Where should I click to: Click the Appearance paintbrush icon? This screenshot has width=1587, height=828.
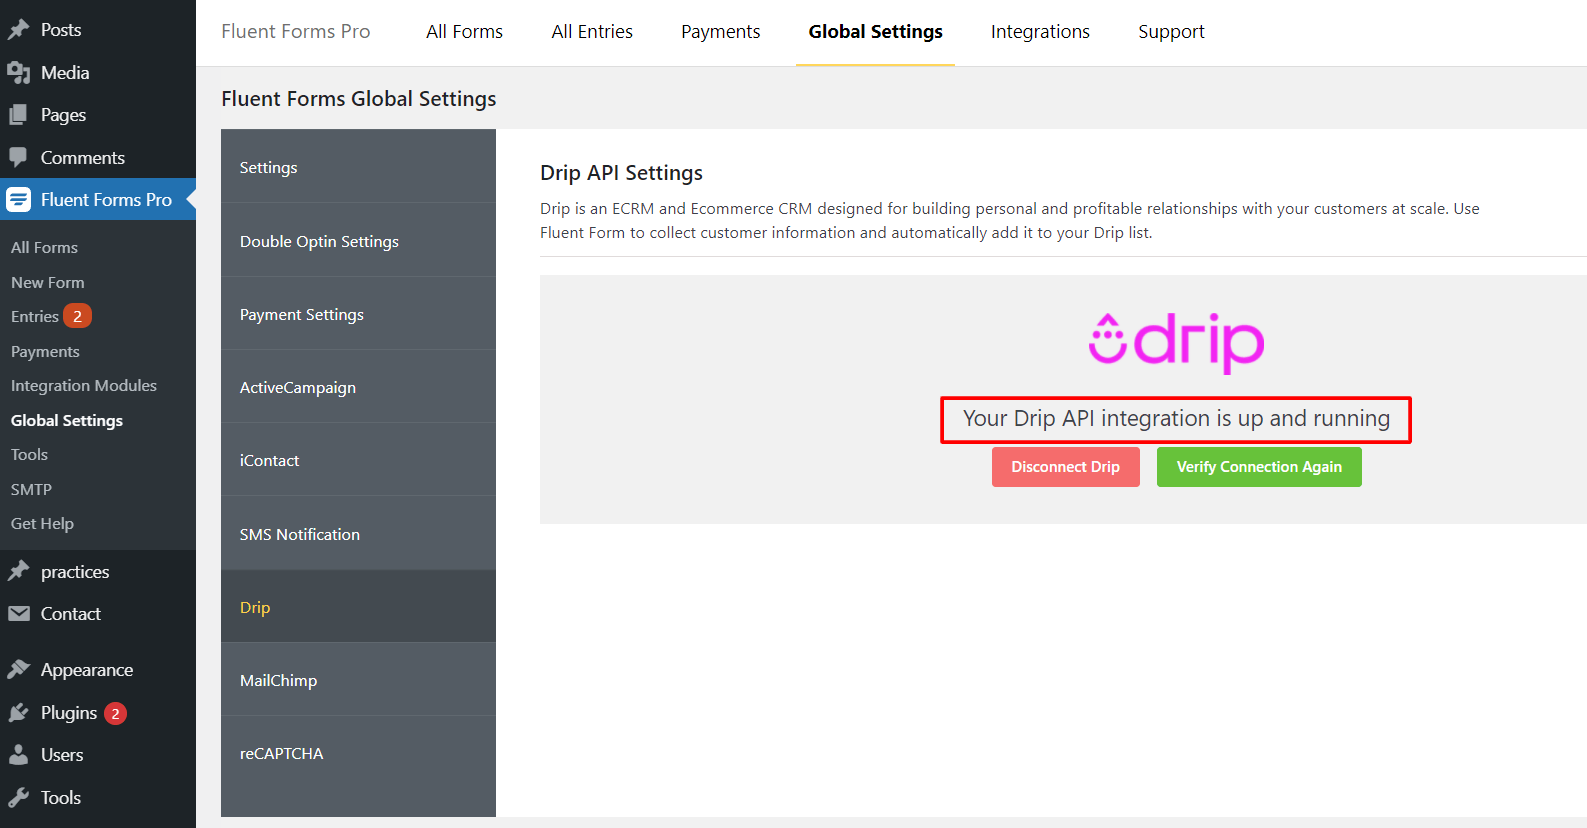[x=19, y=670]
